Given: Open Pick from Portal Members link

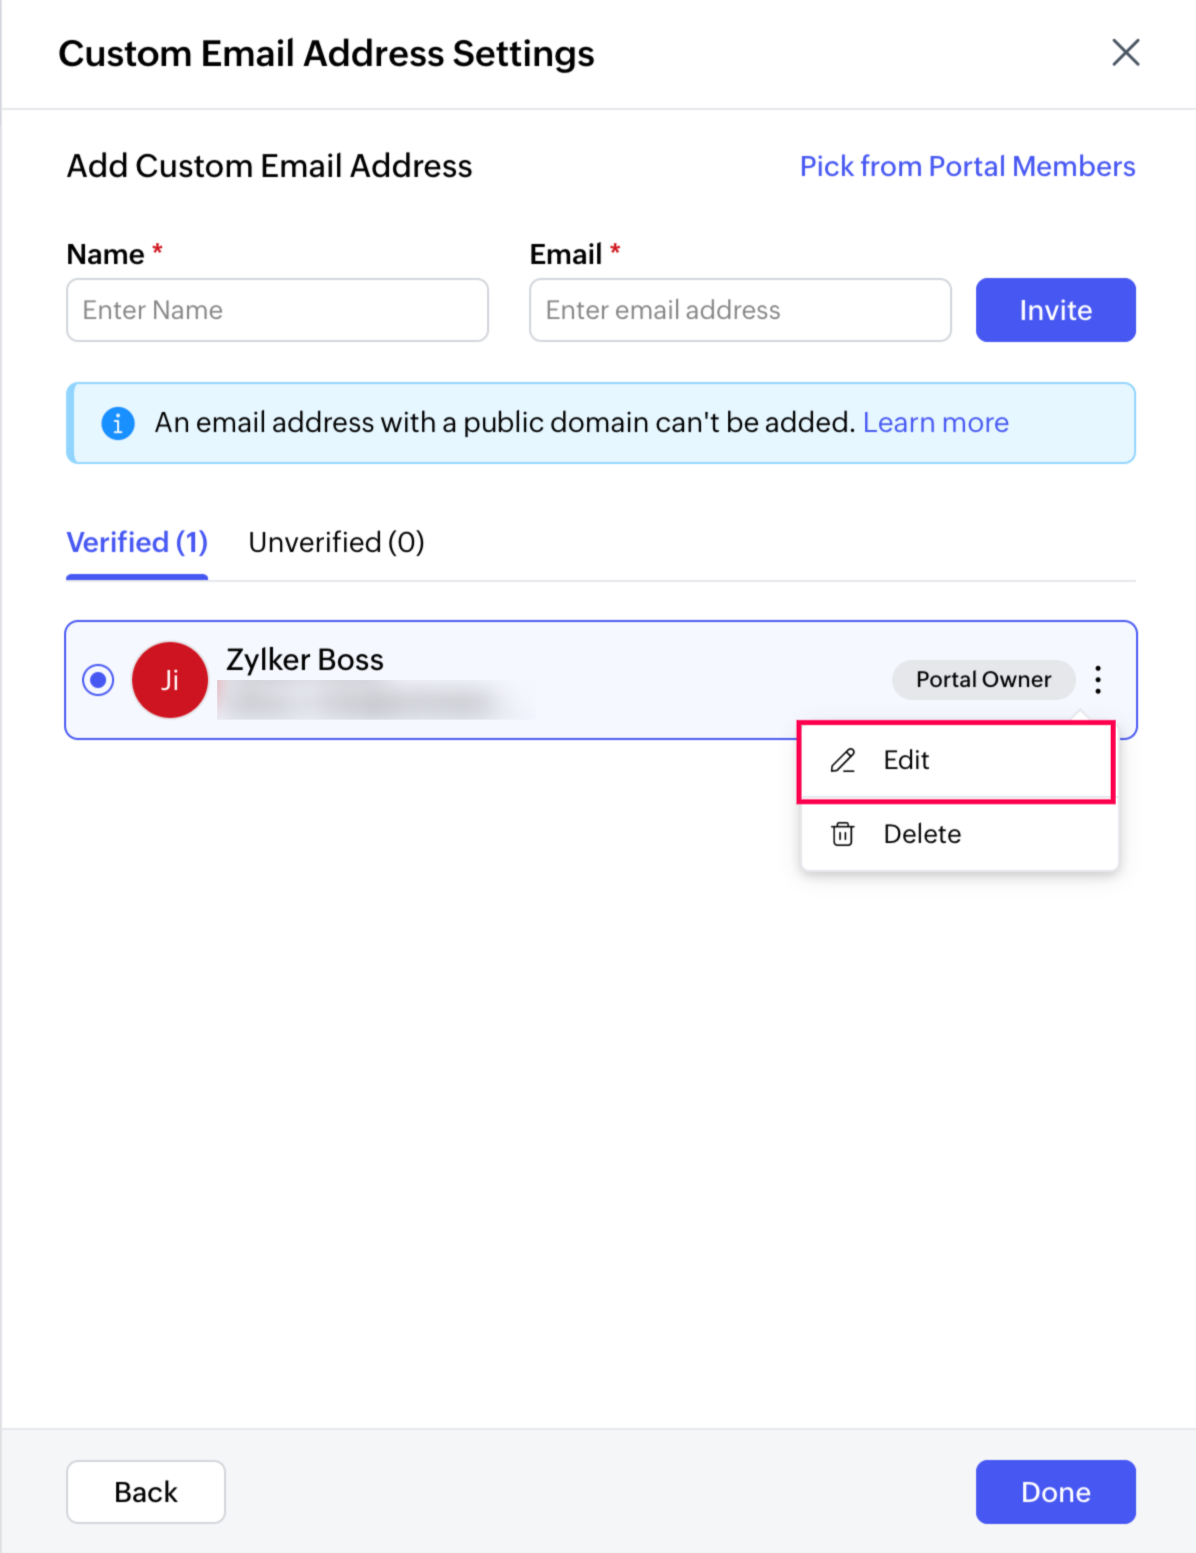Looking at the screenshot, I should point(967,166).
